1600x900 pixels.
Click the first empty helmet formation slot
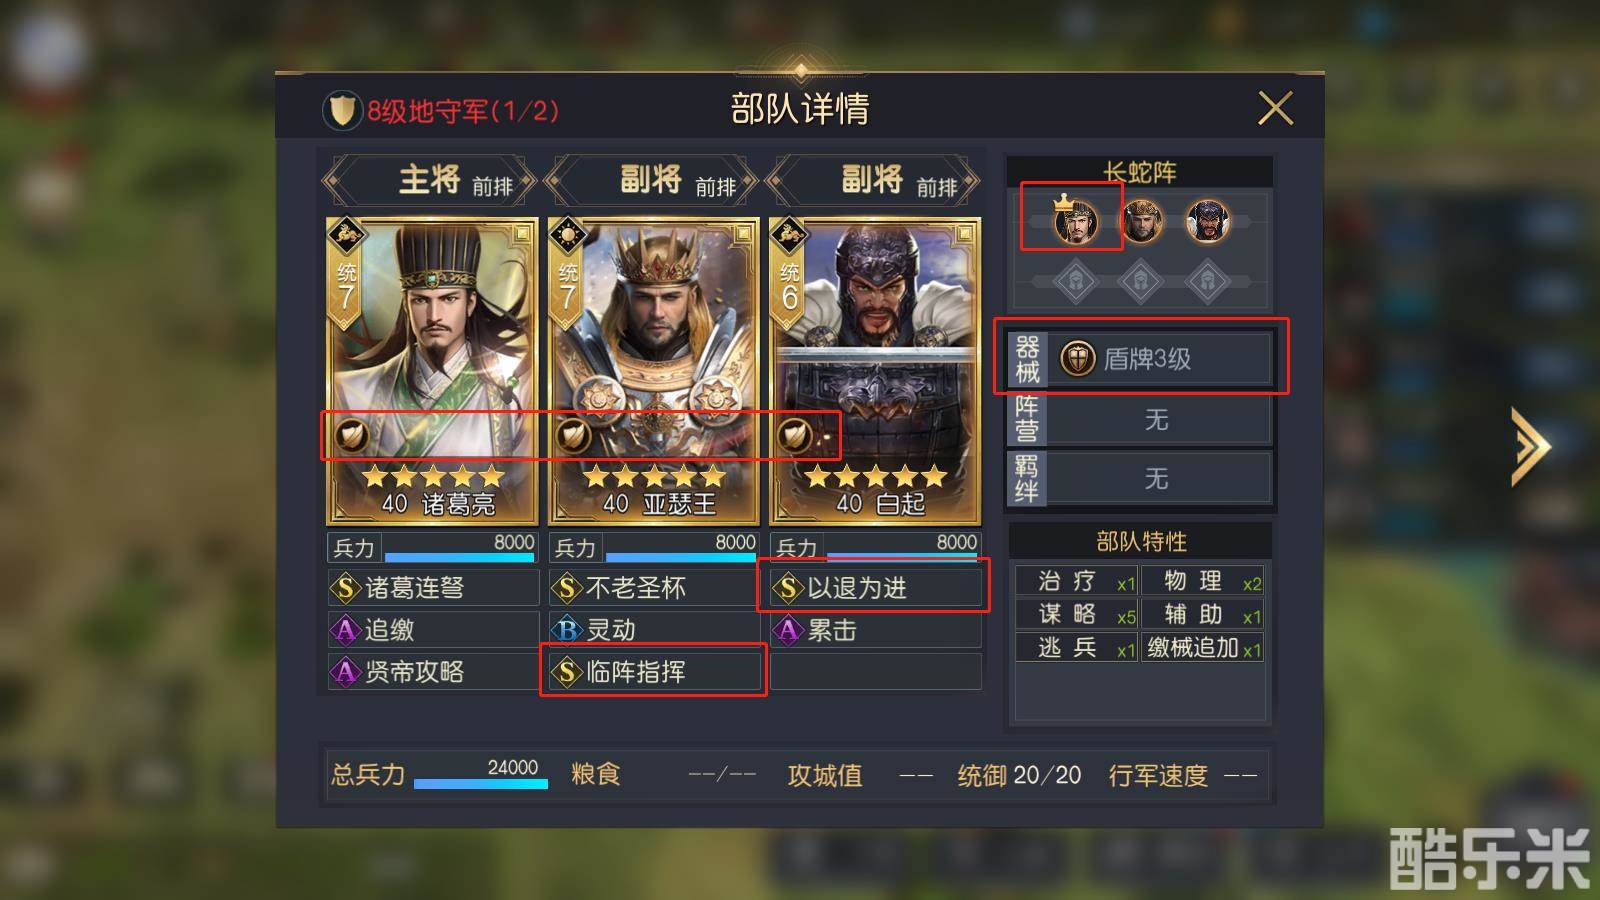1076,281
